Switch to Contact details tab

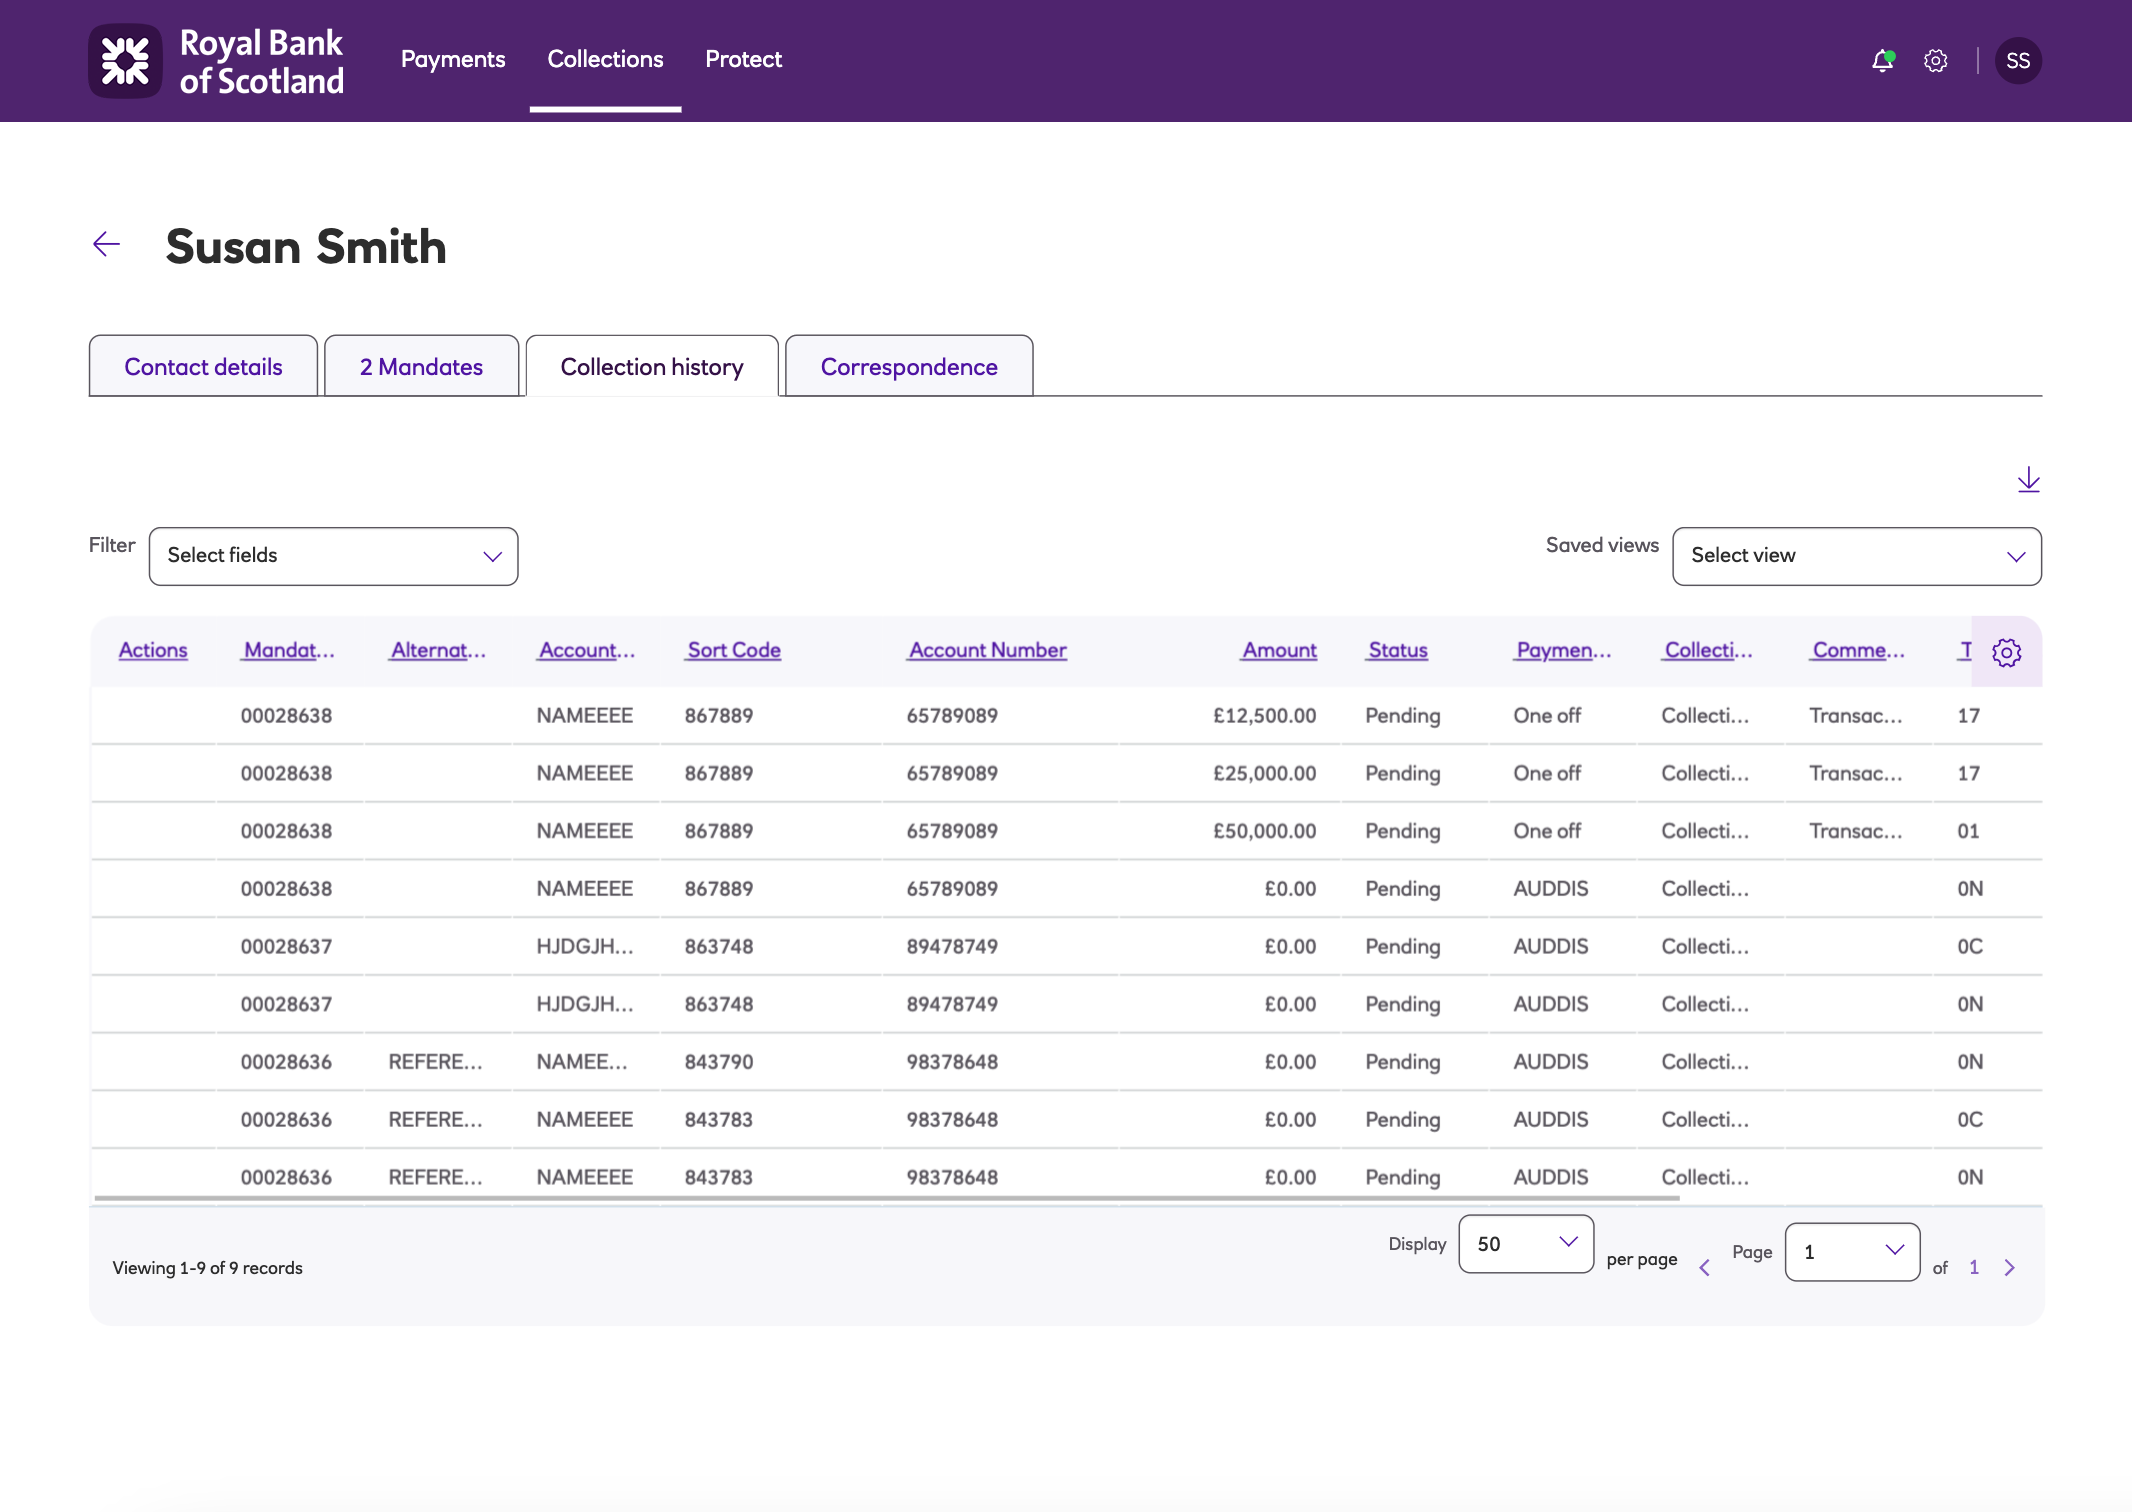click(203, 366)
